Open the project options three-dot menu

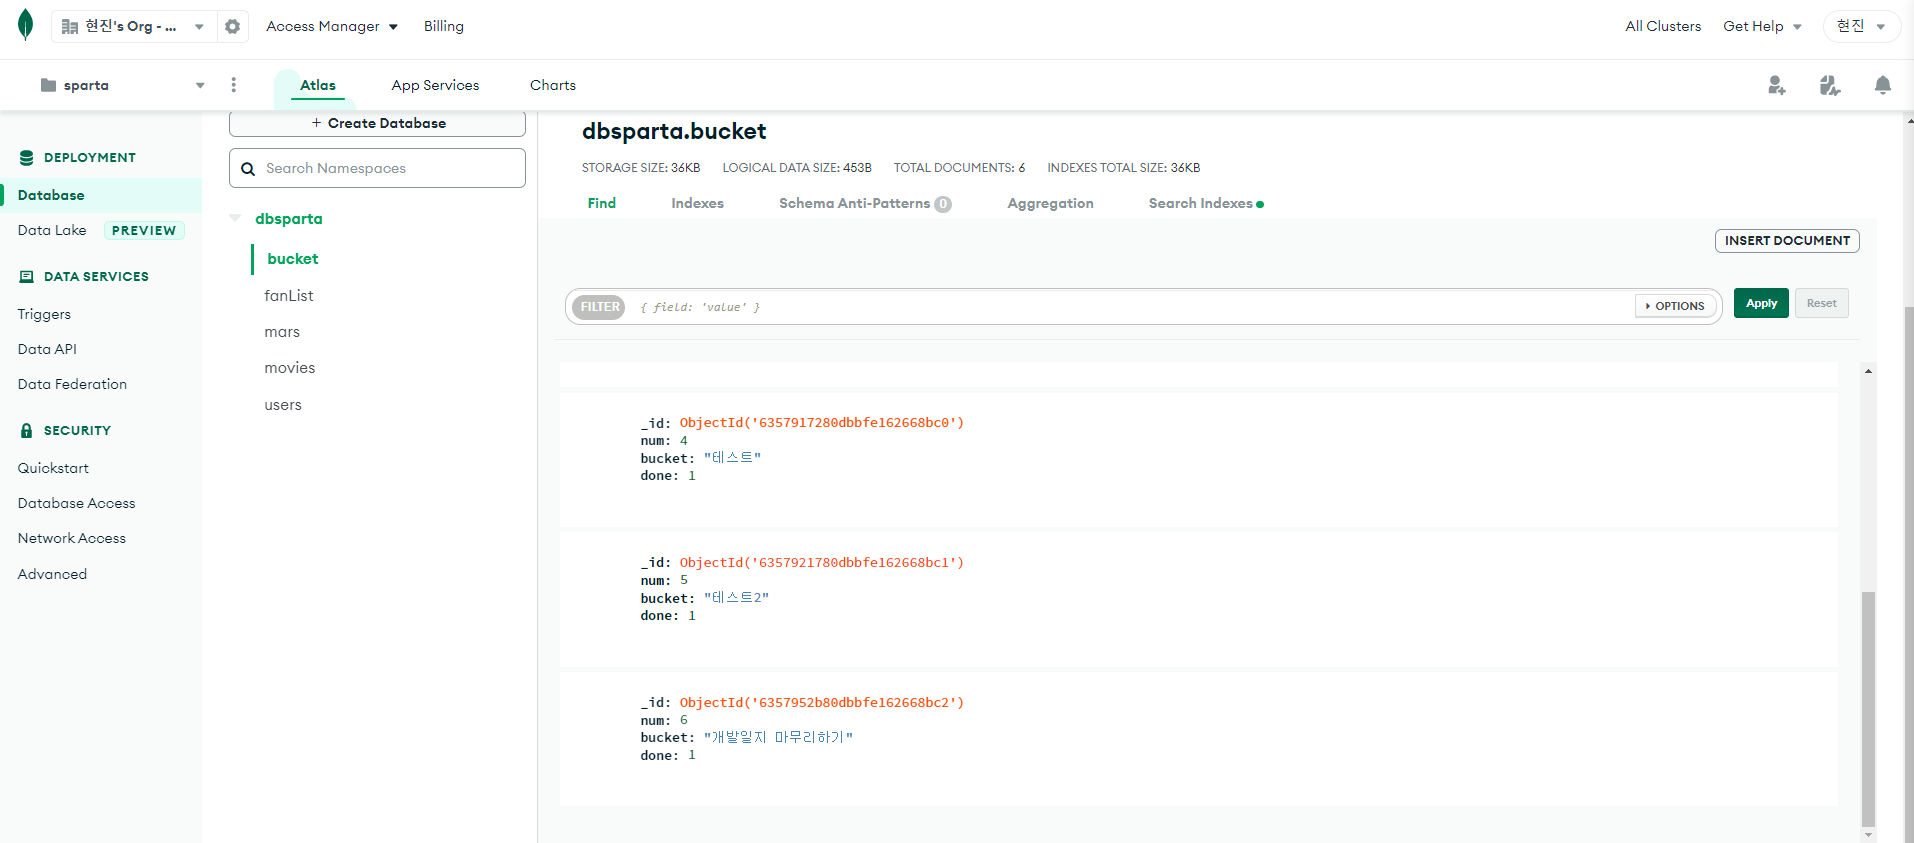pyautogui.click(x=233, y=85)
